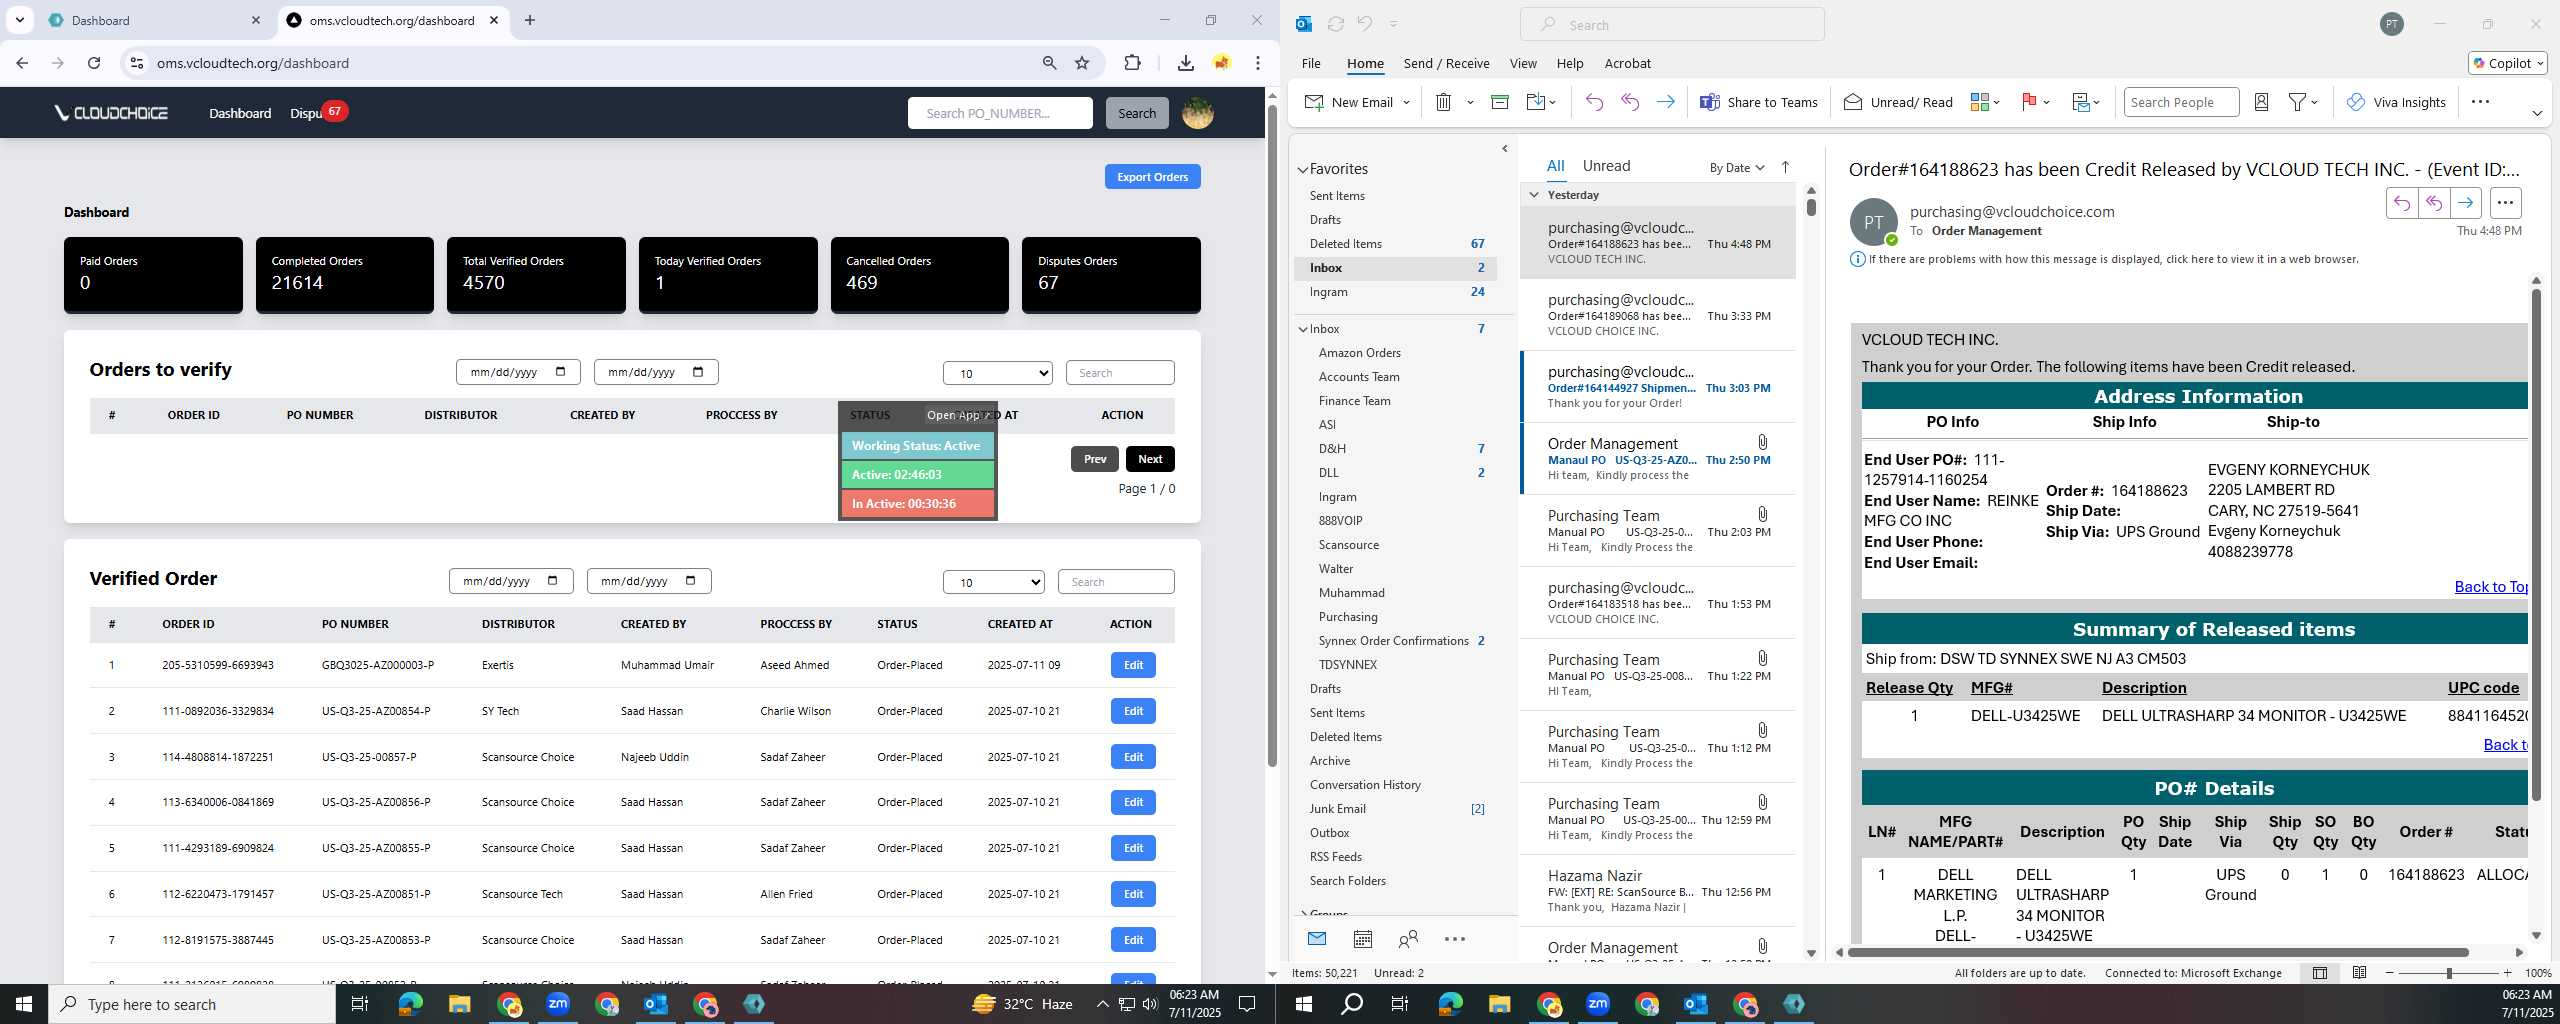
Task: Click the Reverse sort arrow in message list
Action: [1785, 167]
